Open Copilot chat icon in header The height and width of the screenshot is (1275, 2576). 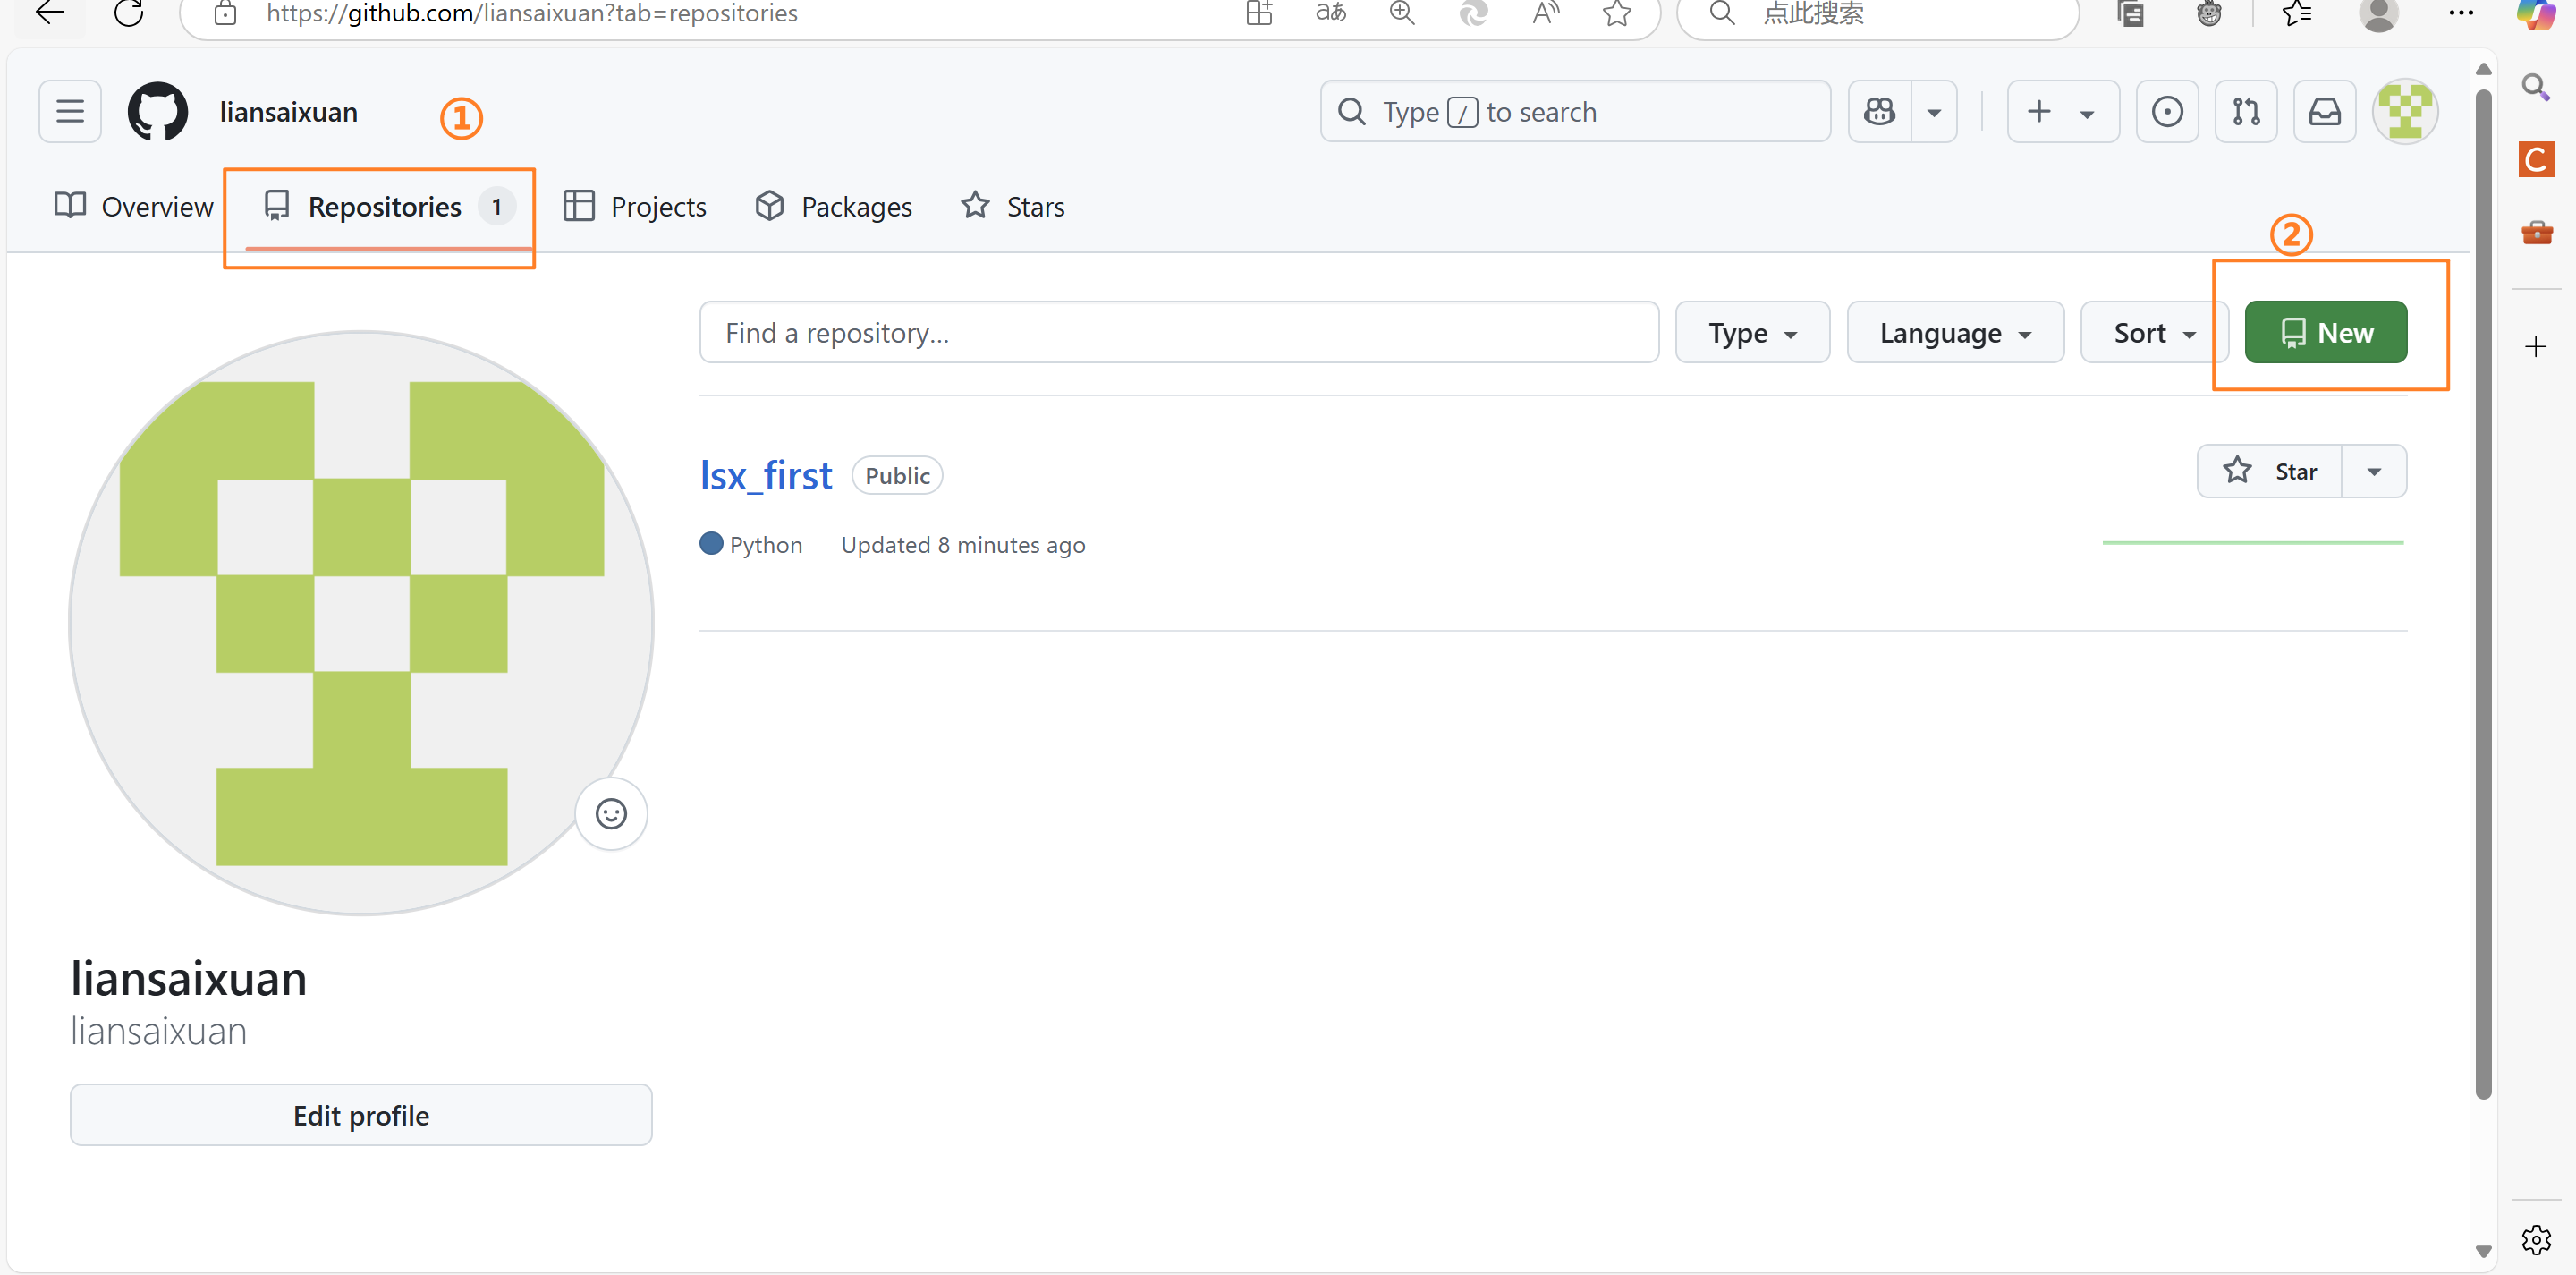coord(1879,111)
